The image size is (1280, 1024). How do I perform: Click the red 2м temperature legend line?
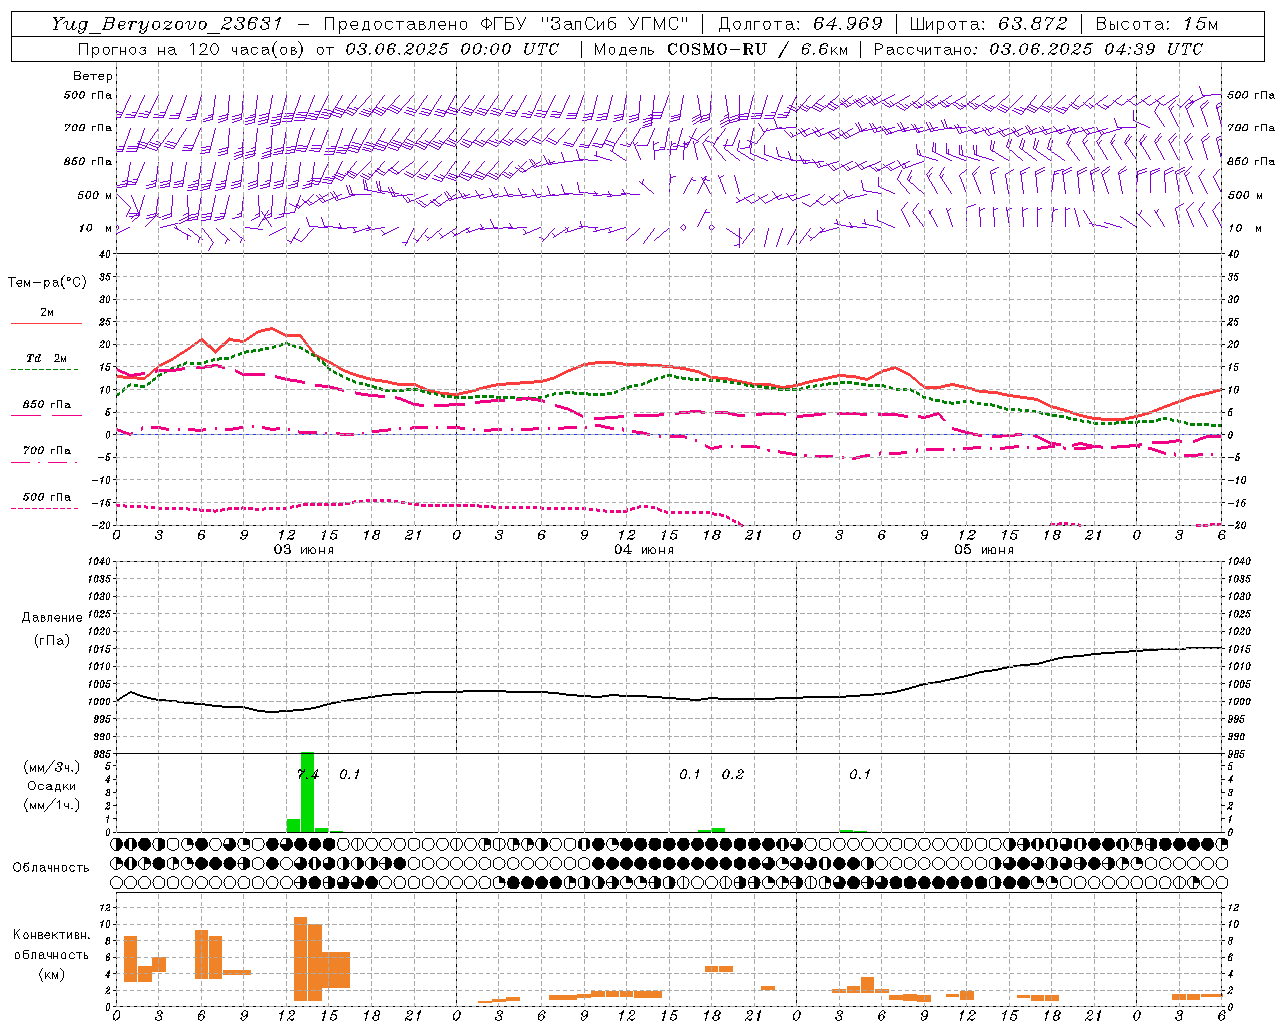point(46,323)
